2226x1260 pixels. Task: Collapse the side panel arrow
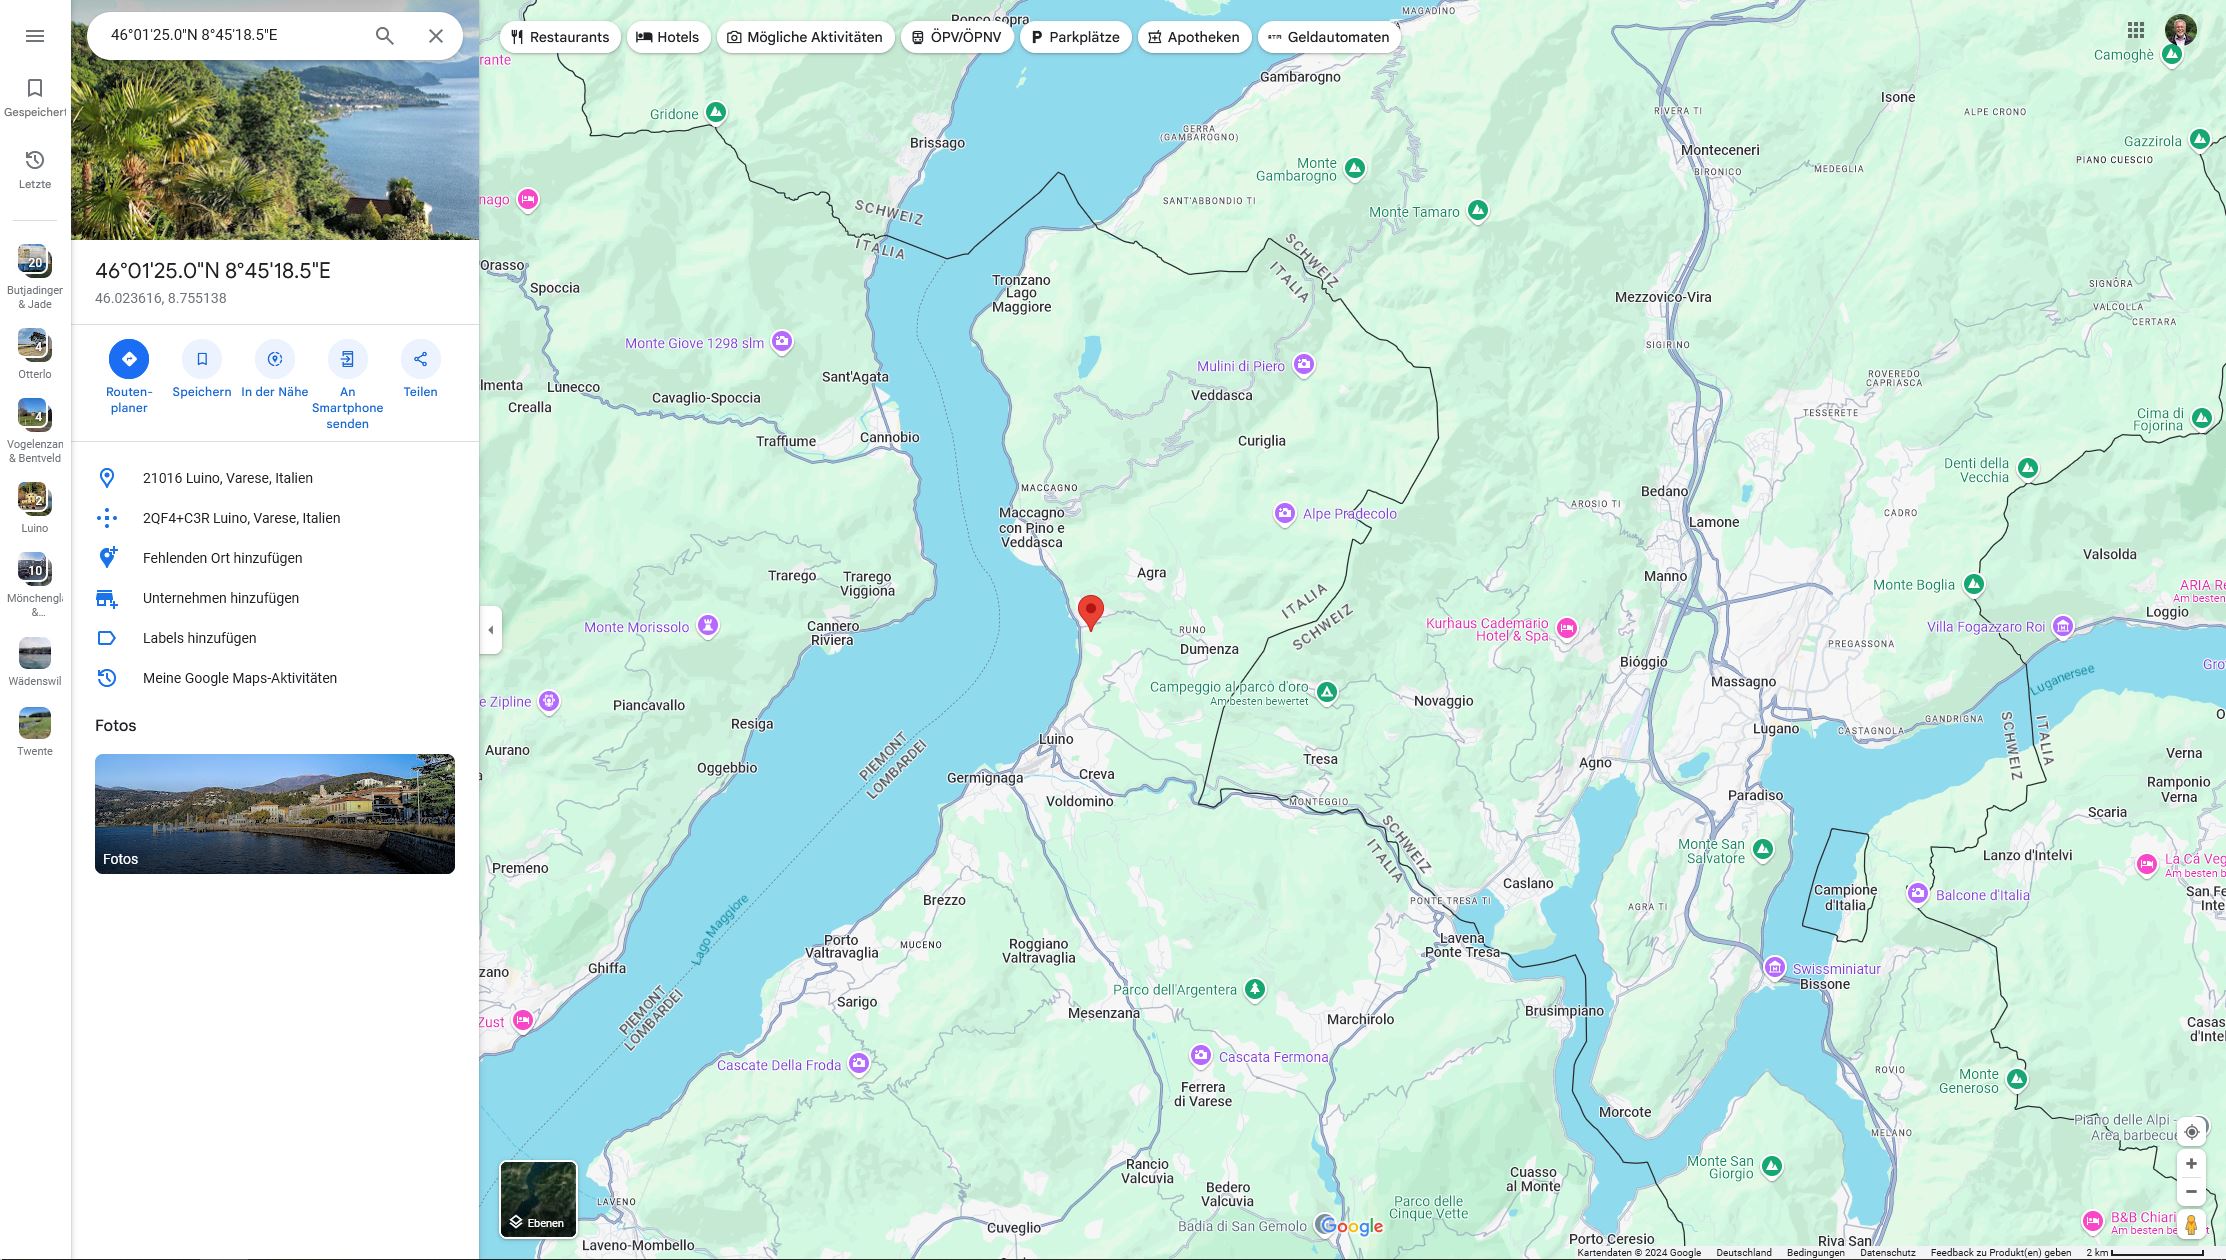490,630
